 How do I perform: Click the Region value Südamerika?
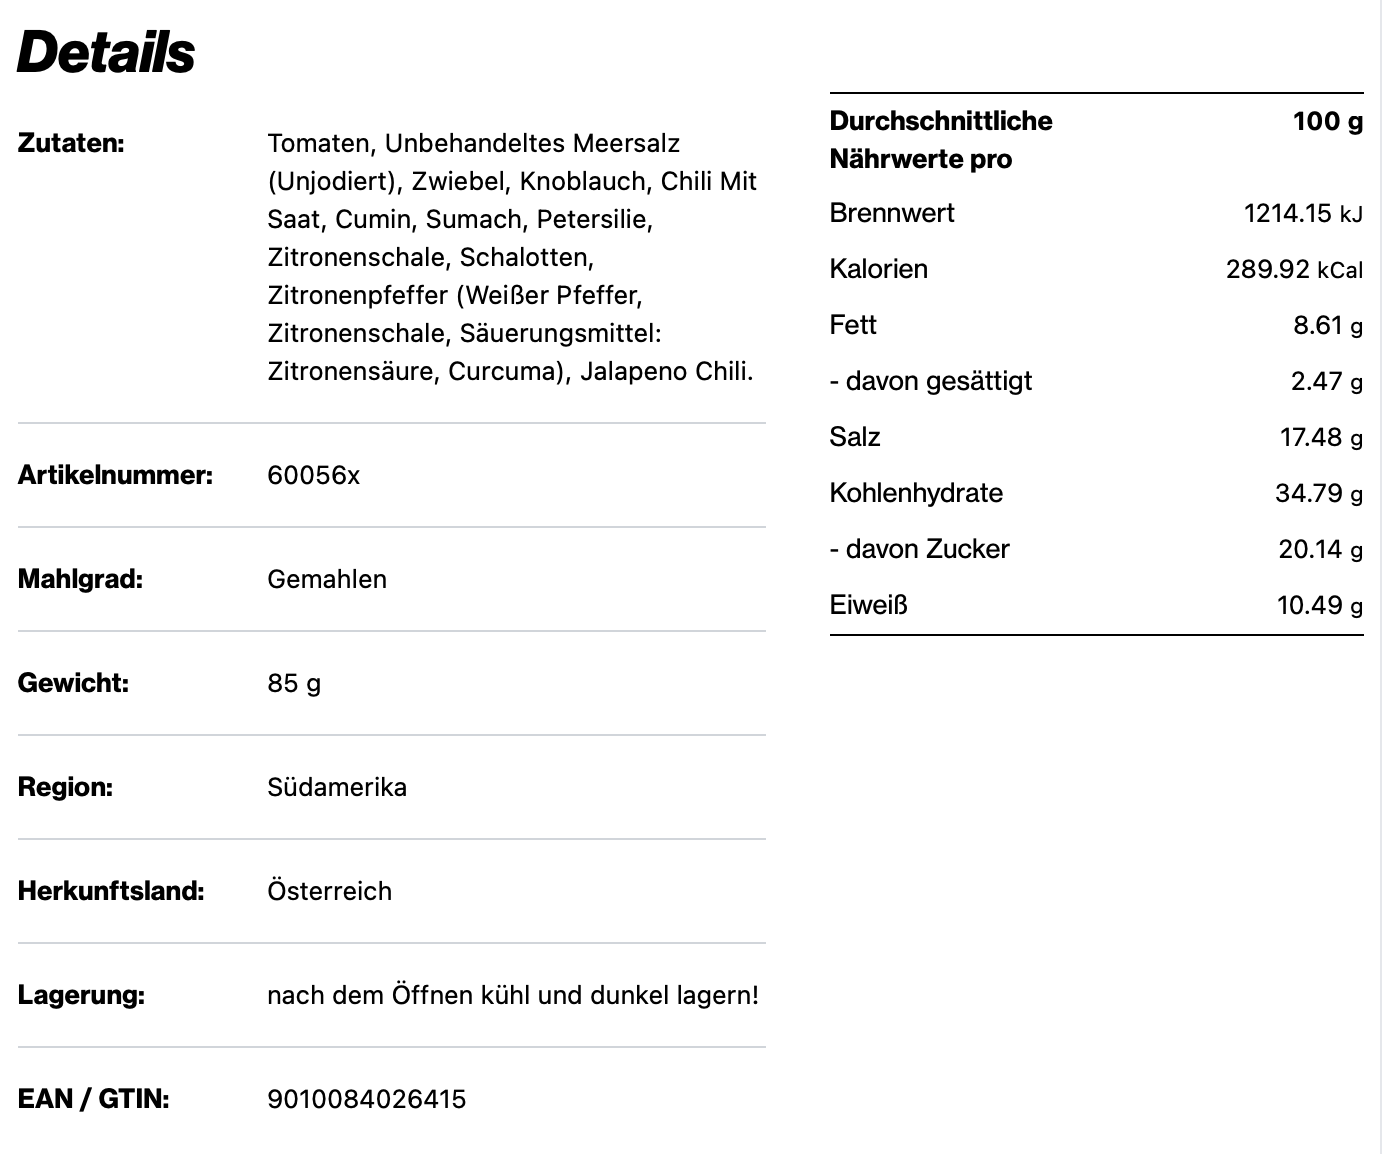click(337, 787)
